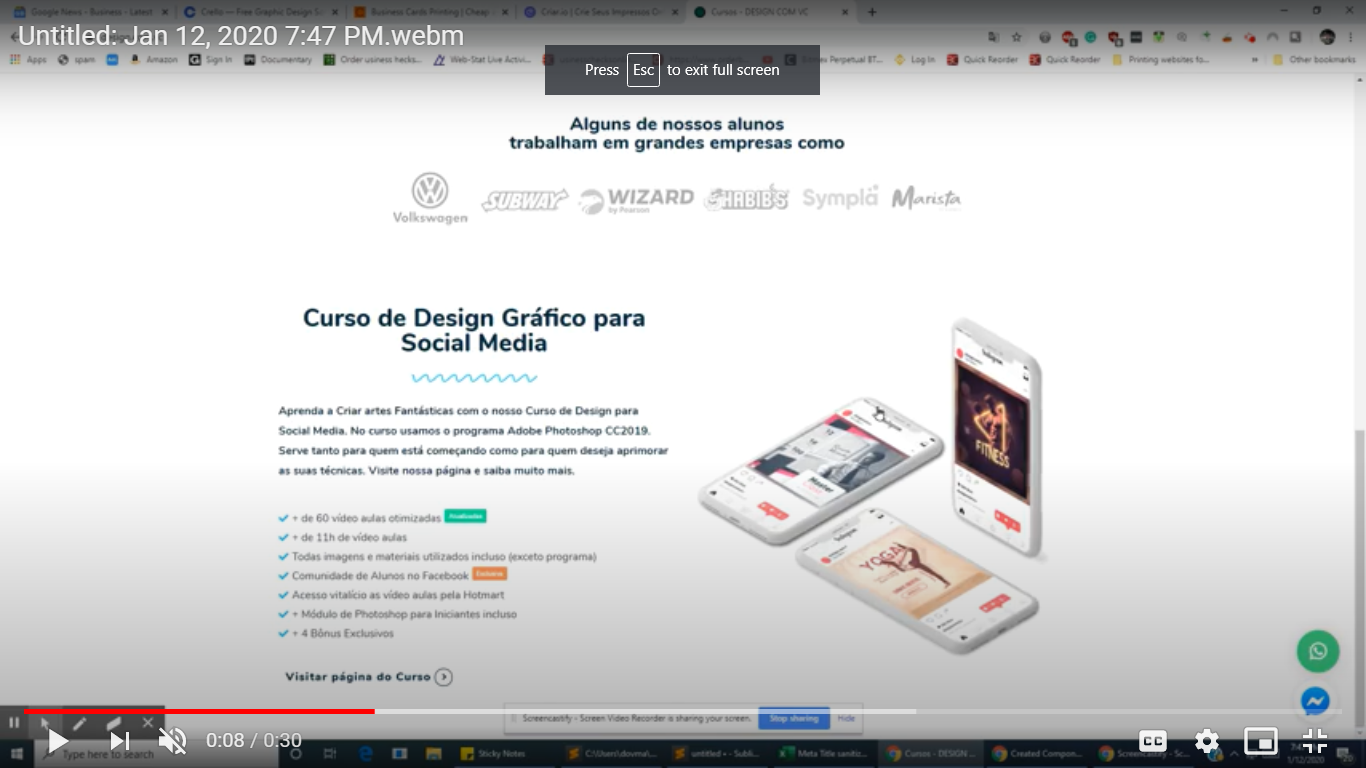Open the Apps bookmark shortcut
The width and height of the screenshot is (1366, 768).
(x=28, y=60)
